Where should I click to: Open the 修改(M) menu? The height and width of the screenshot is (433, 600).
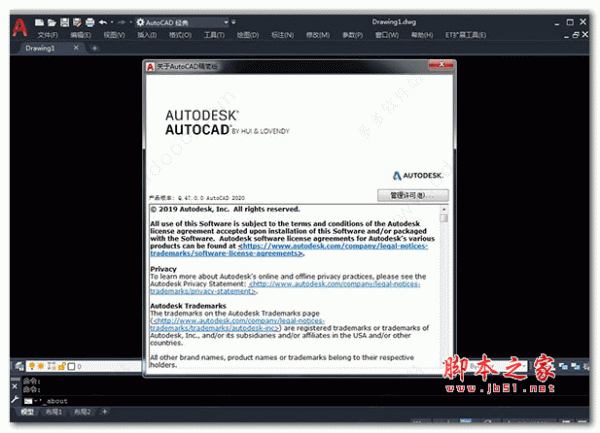coord(318,35)
